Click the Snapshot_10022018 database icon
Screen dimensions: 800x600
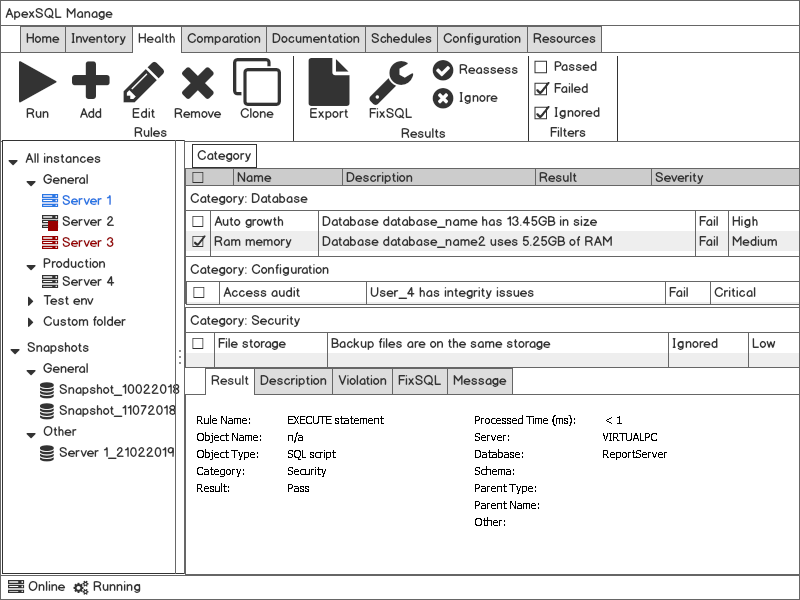pyautogui.click(x=47, y=390)
